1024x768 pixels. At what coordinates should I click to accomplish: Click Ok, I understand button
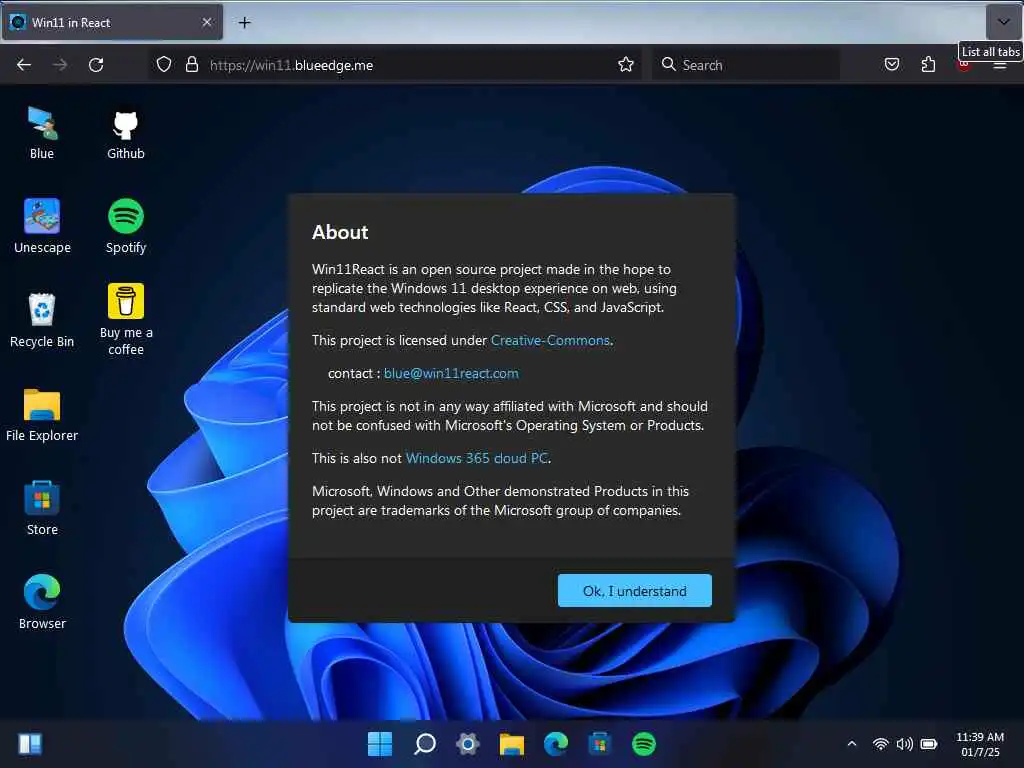click(635, 590)
